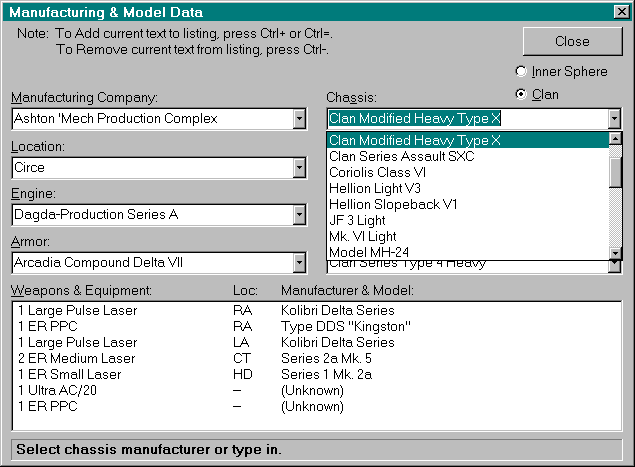The image size is (635, 467).
Task: Select the RA Large Pulse Laser row
Action: (x=317, y=311)
